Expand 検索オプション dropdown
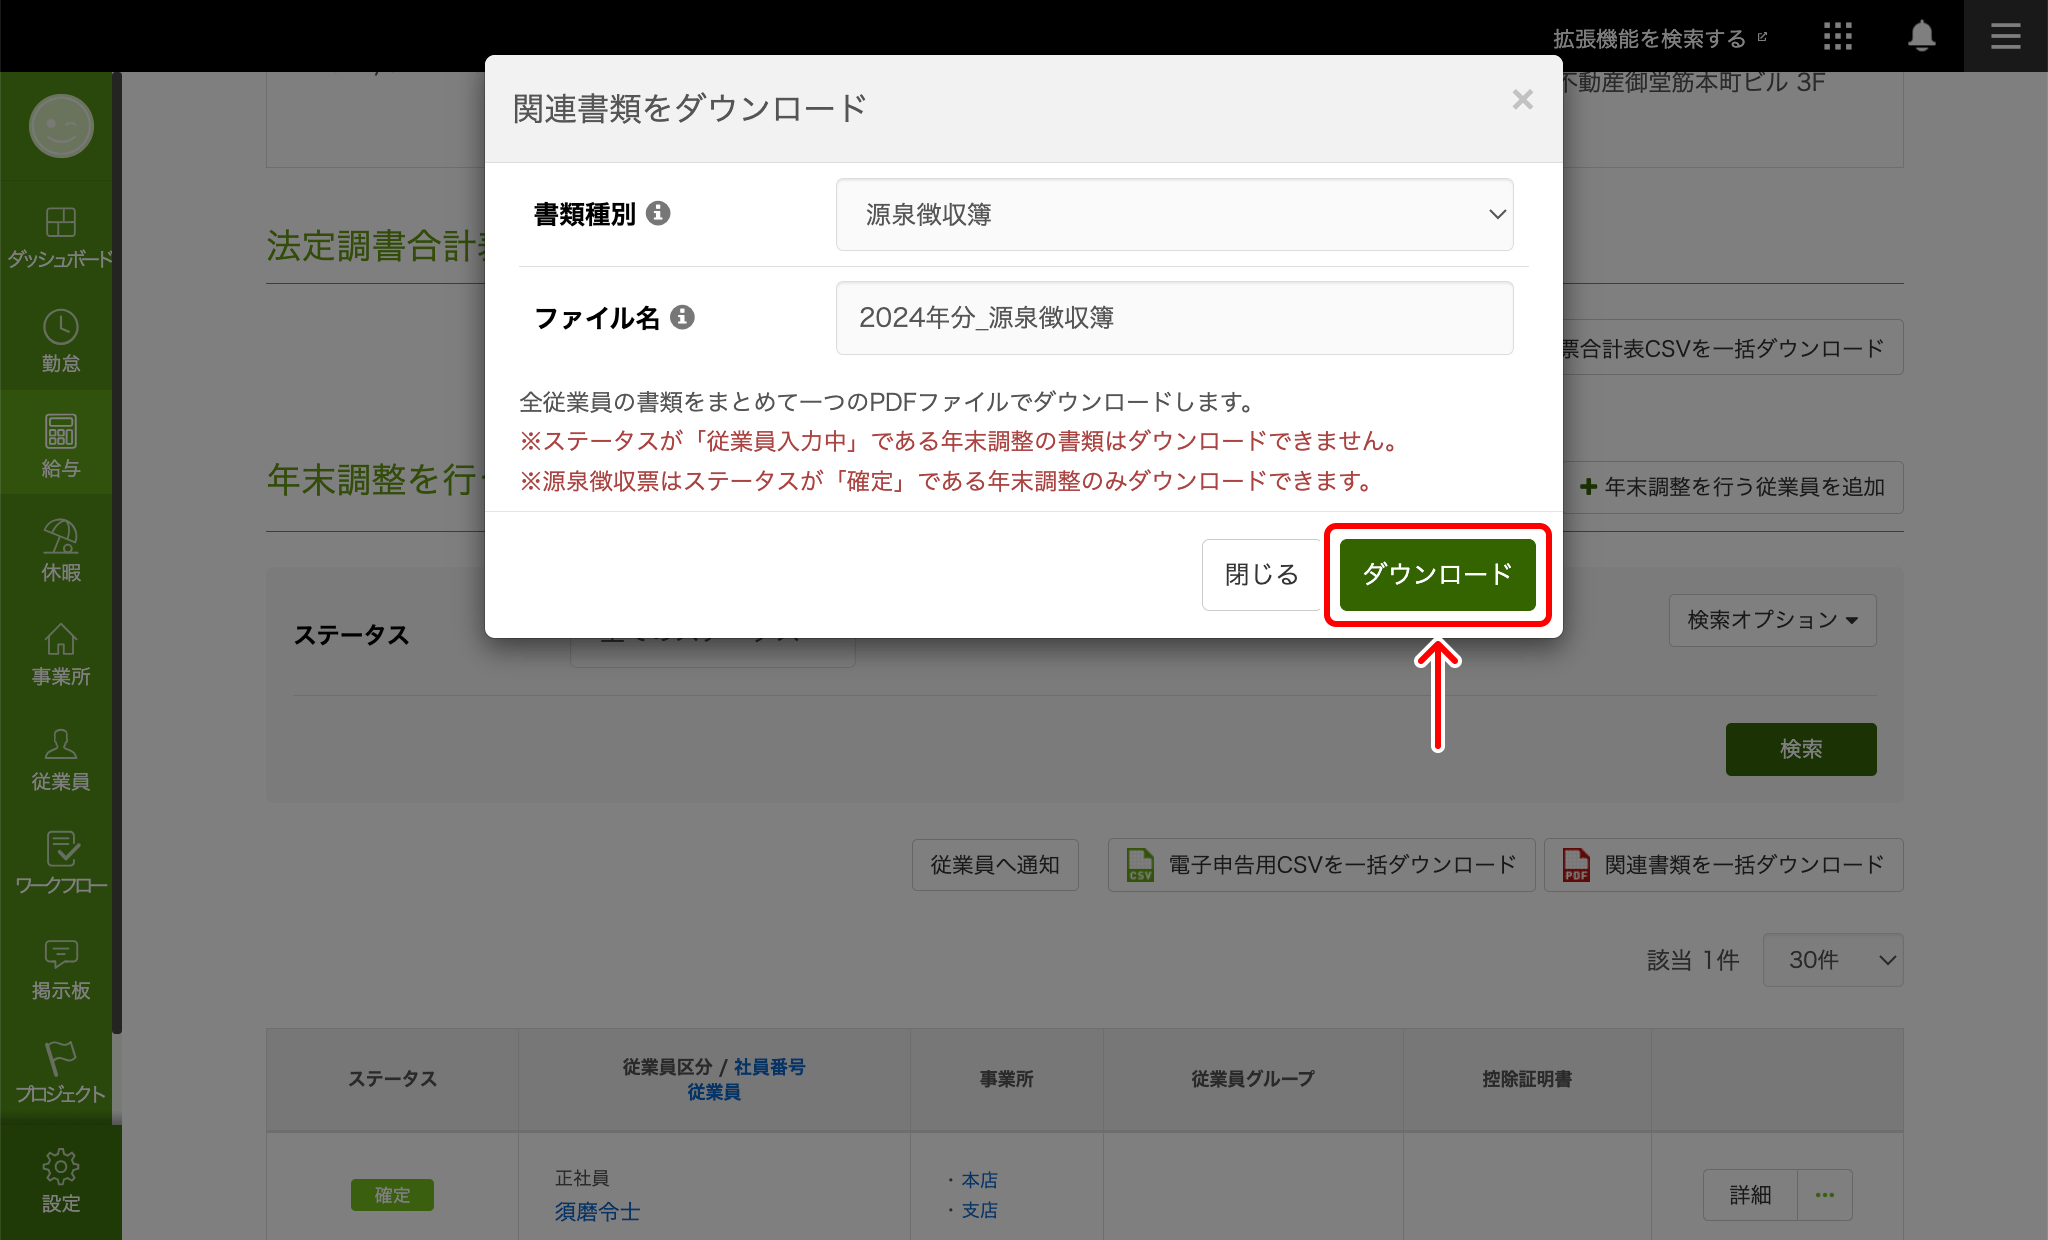The image size is (2048, 1240). point(1772,620)
